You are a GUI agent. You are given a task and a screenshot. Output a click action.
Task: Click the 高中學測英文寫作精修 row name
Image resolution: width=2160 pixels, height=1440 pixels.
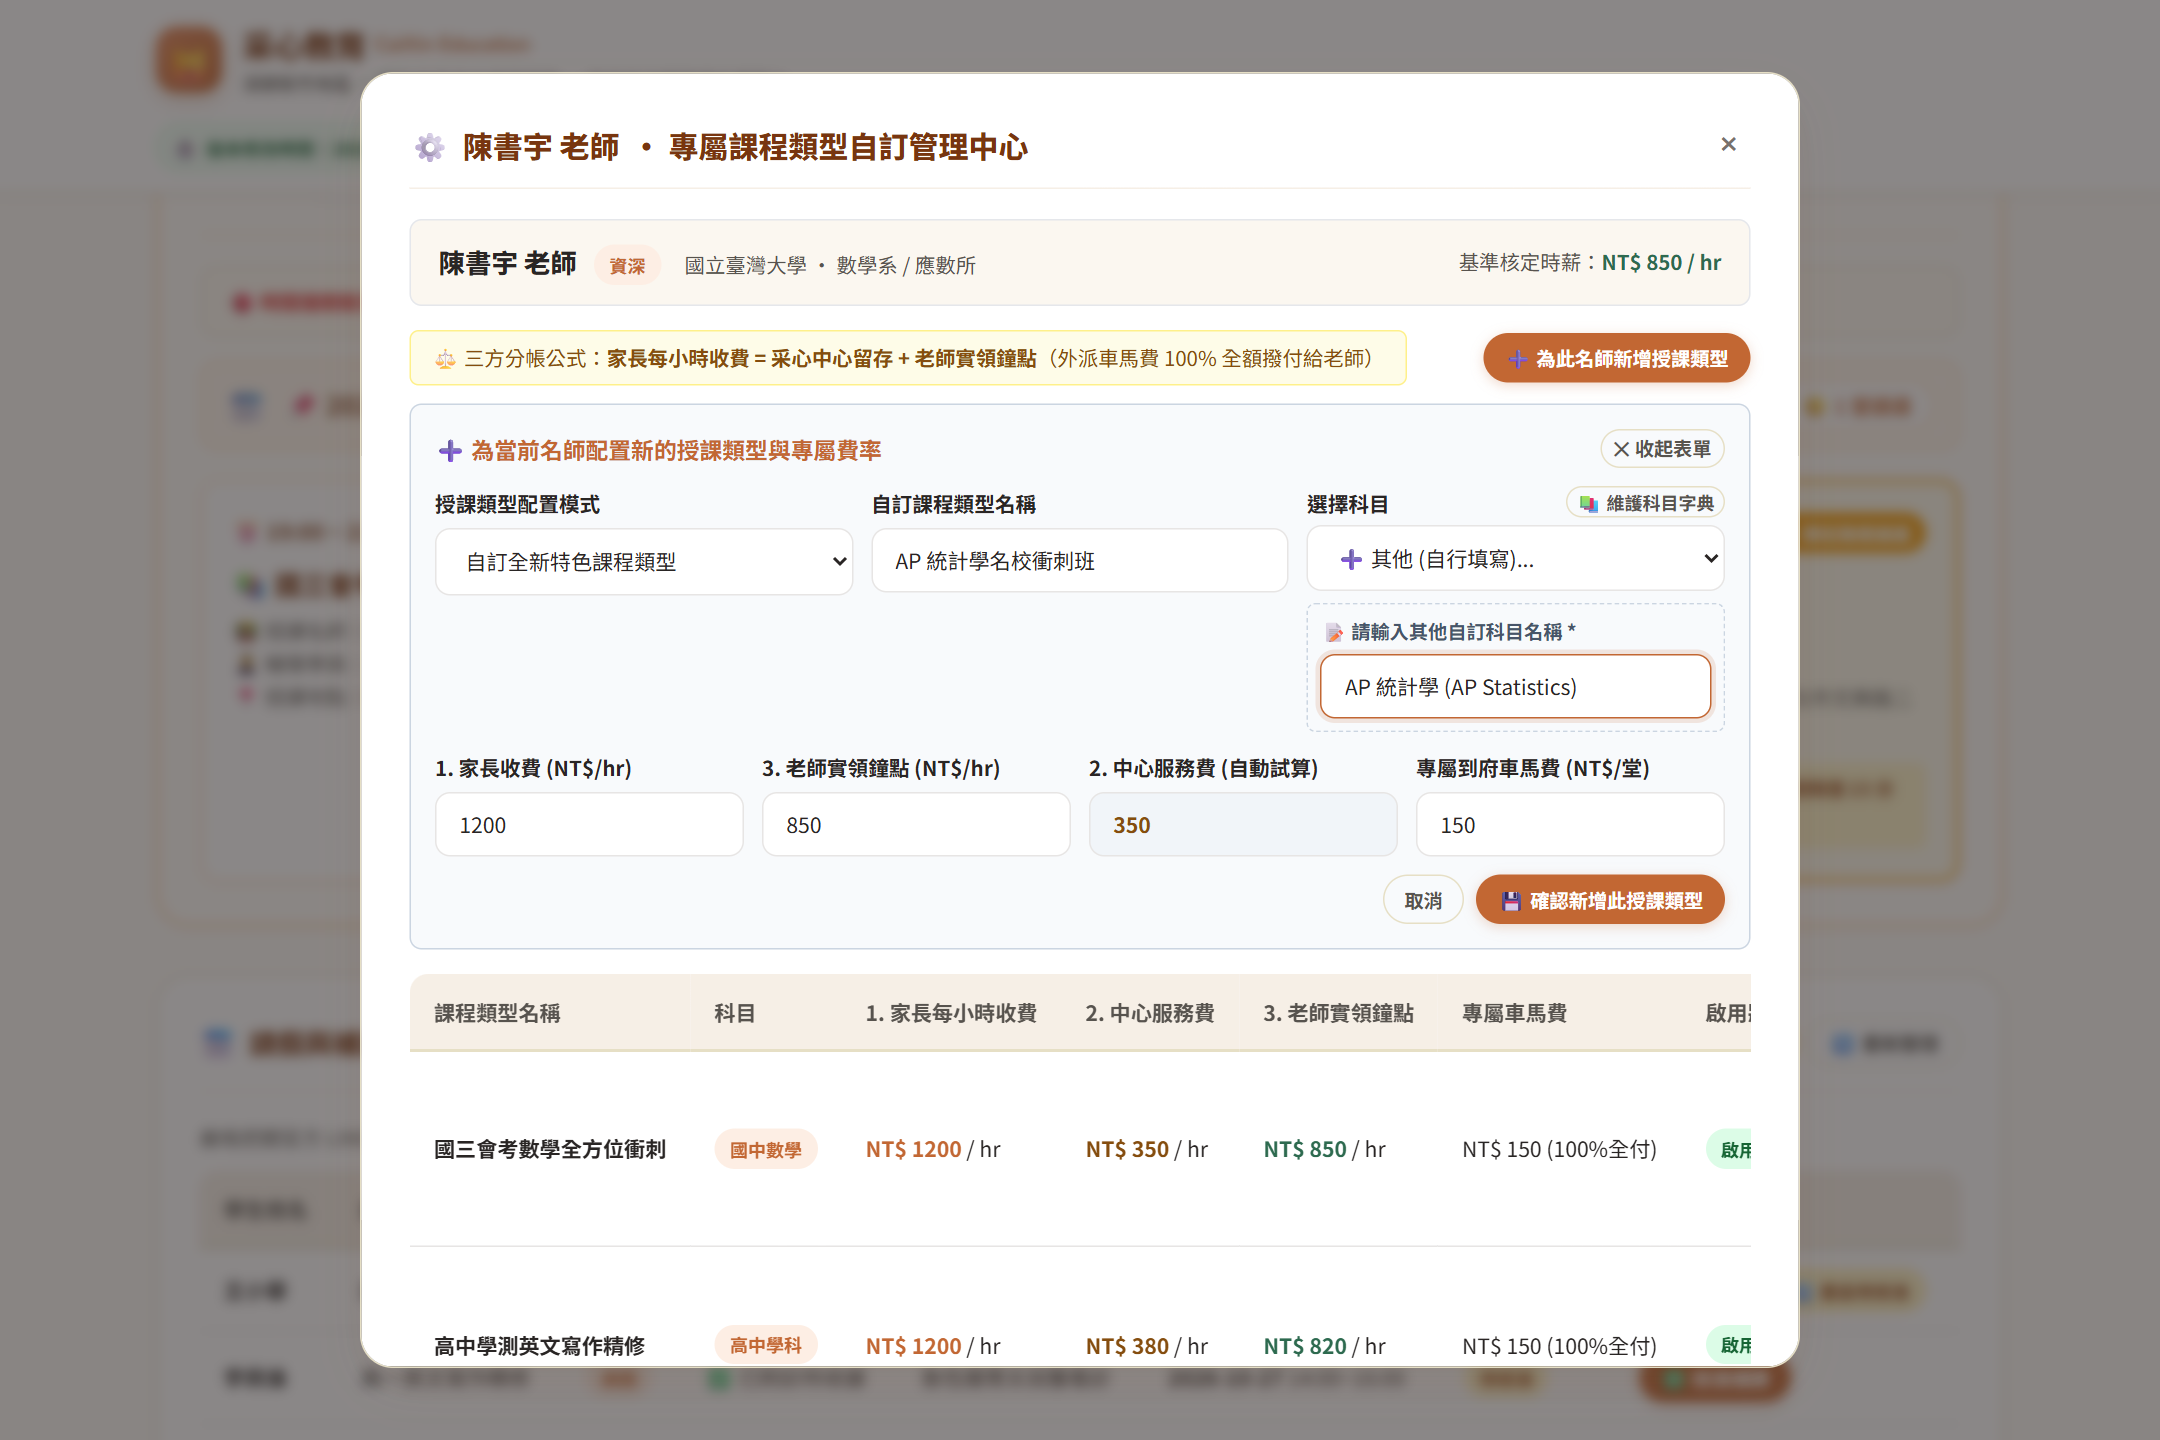[539, 1346]
